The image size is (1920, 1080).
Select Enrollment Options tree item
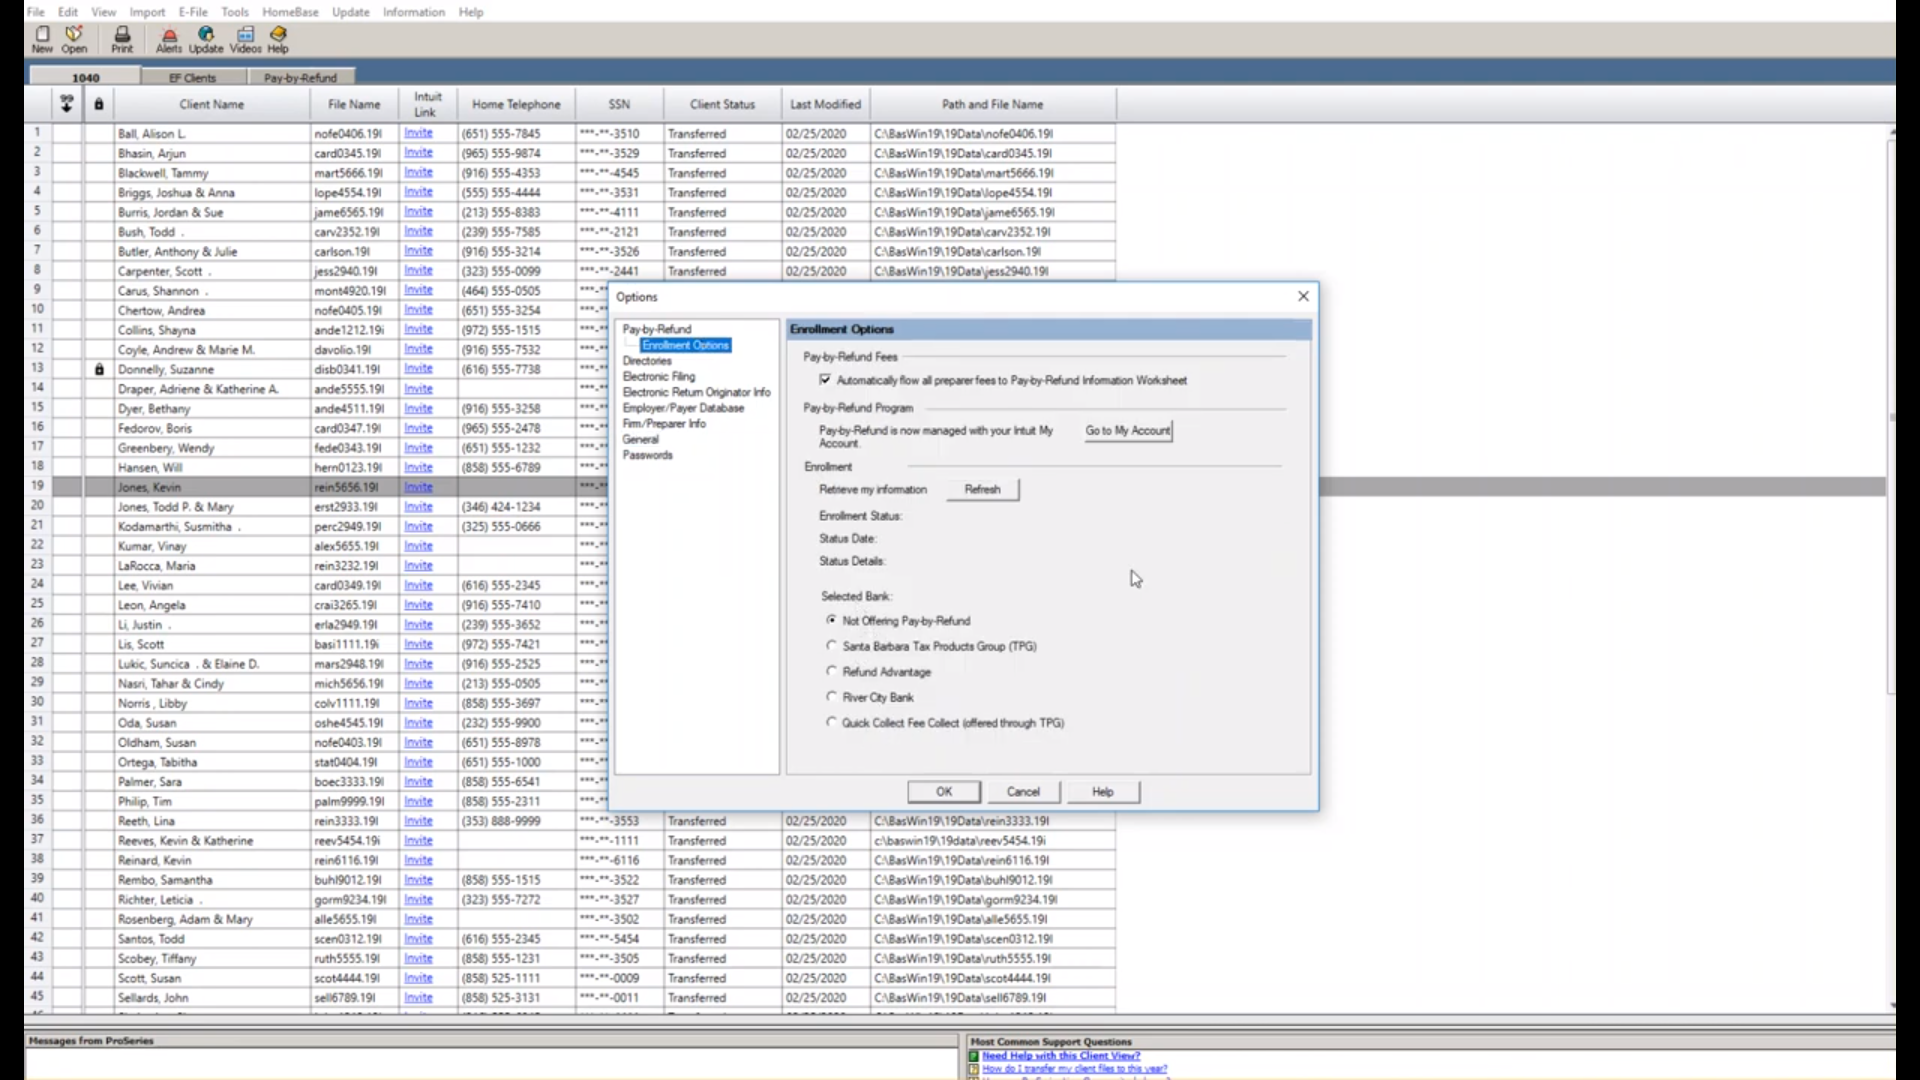pyautogui.click(x=686, y=345)
